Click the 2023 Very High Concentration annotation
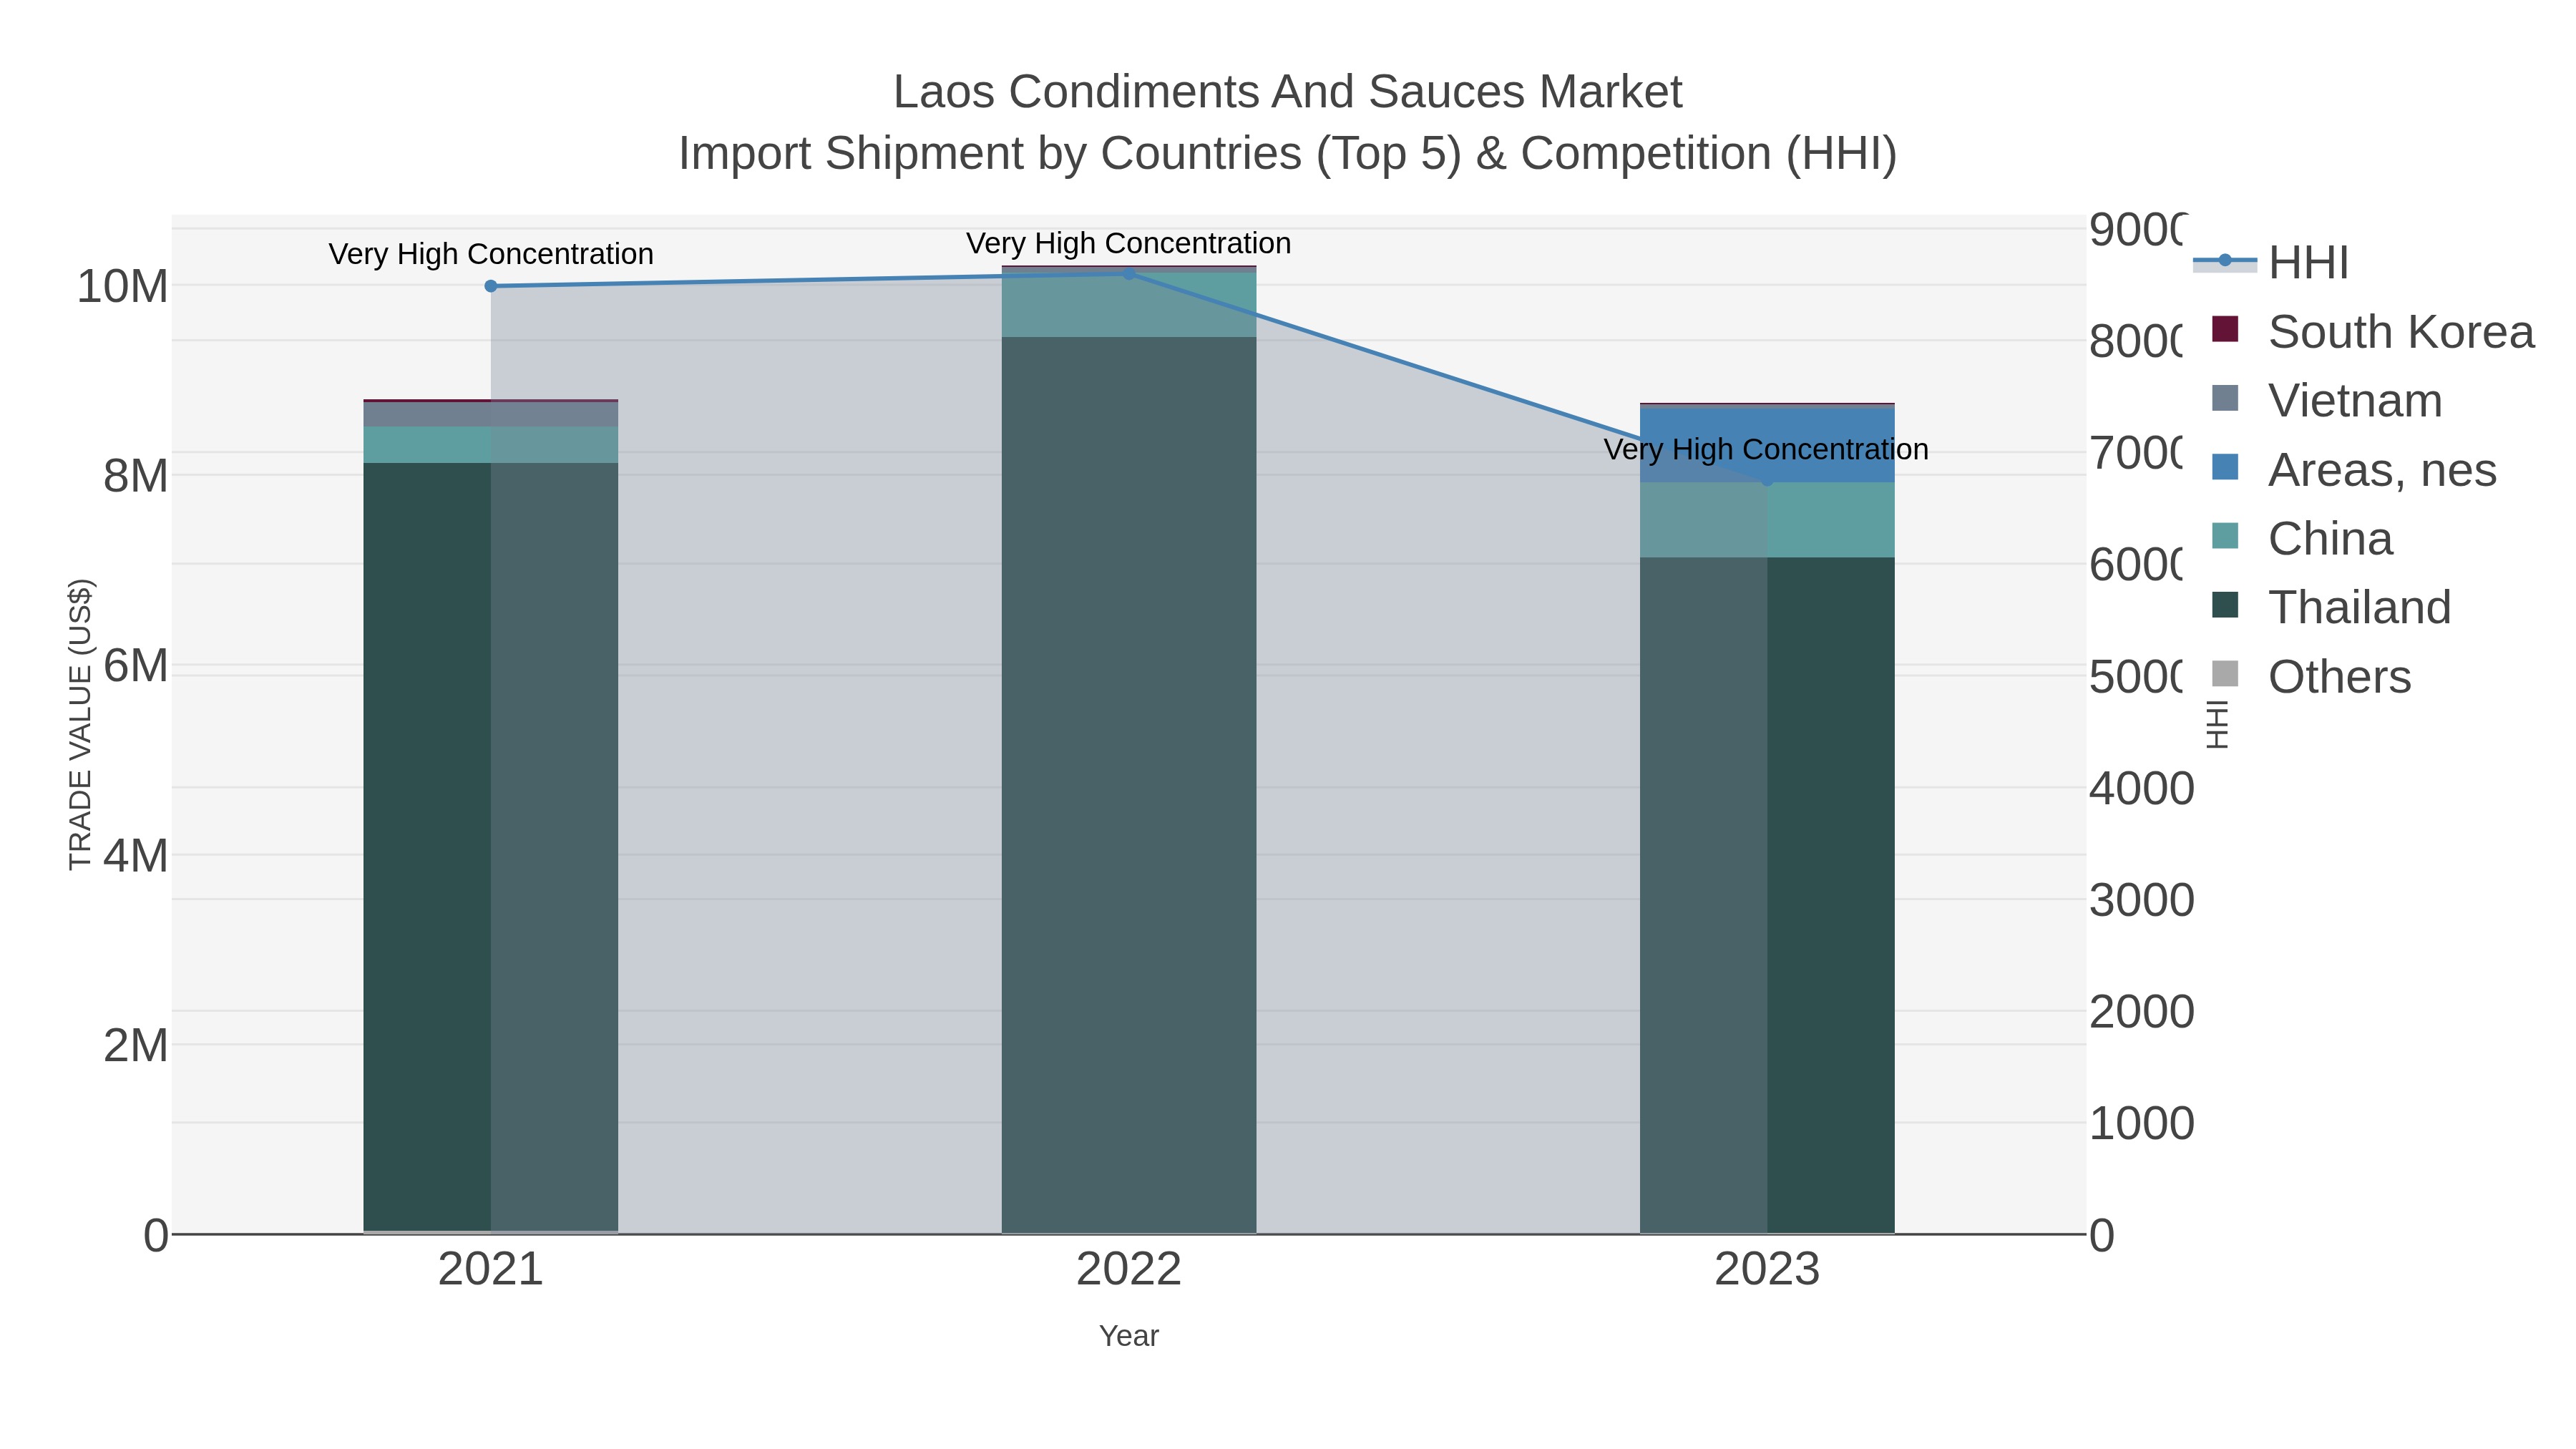Viewport: 2576px width, 1449px height. pyautogui.click(x=1766, y=449)
